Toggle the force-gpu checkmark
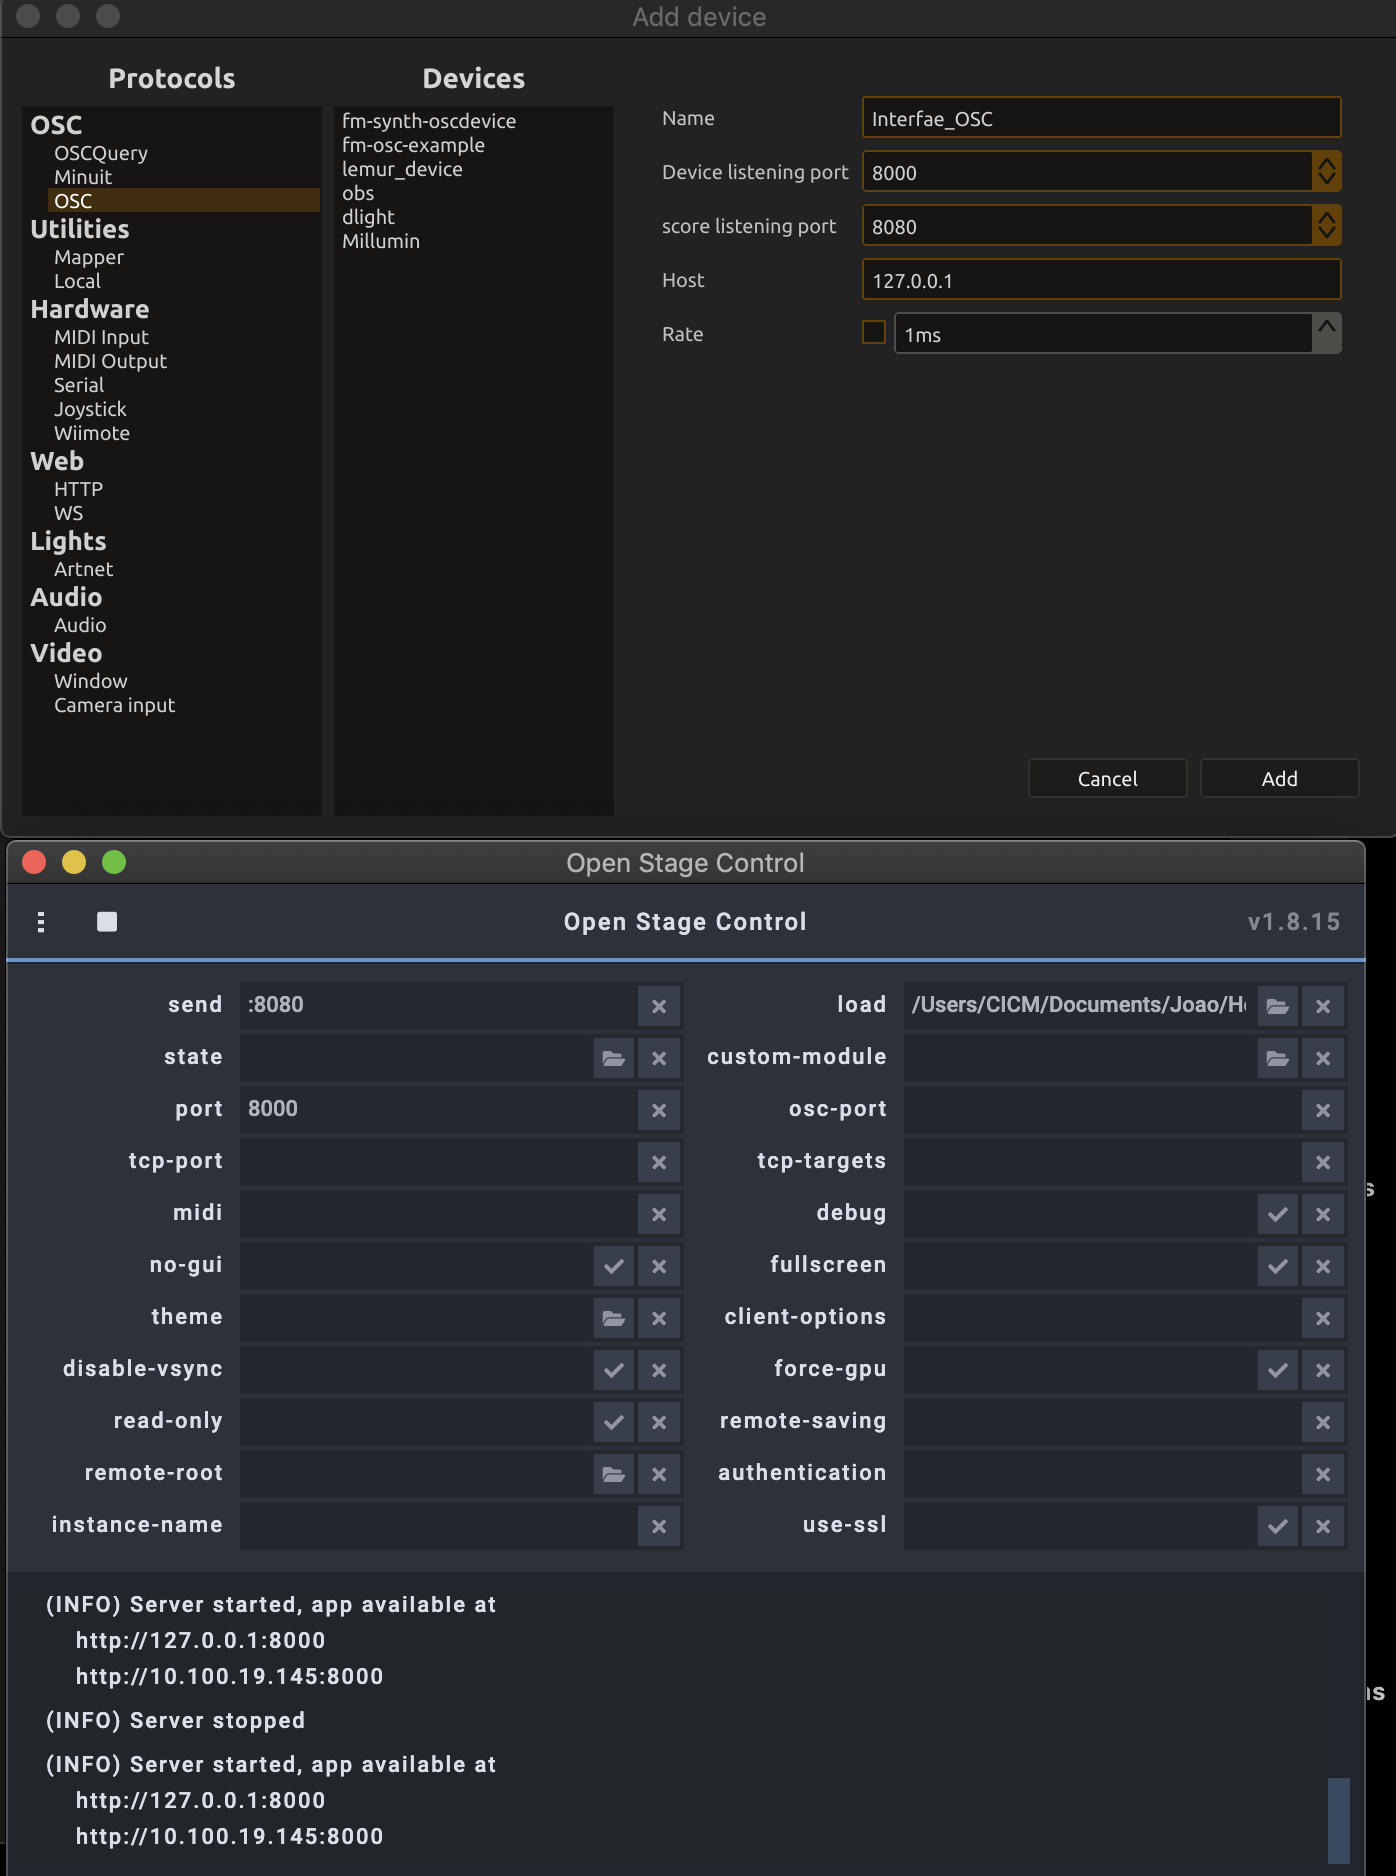 point(1278,1370)
